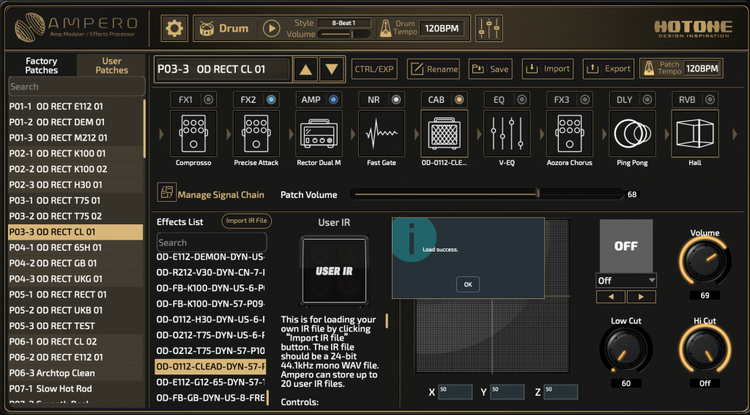
Task: Click the User IR cabinet image
Action: (x=334, y=271)
